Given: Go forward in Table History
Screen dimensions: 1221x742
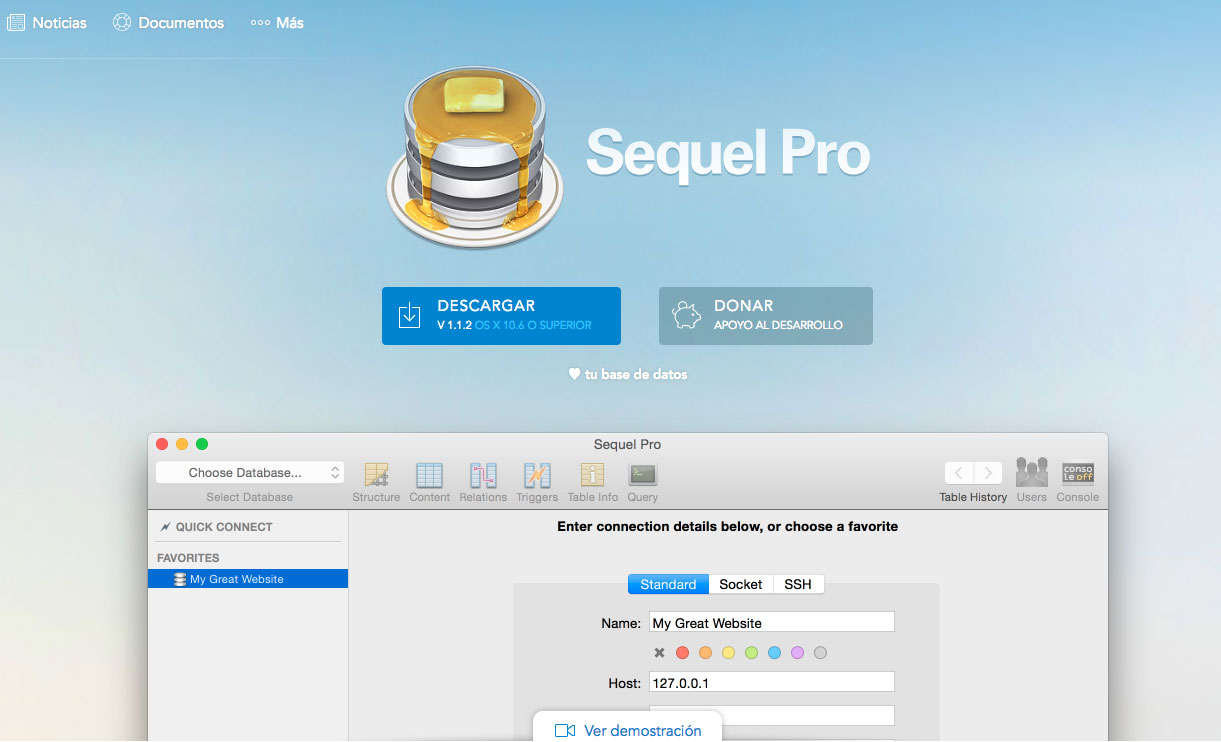Looking at the screenshot, I should [x=988, y=473].
